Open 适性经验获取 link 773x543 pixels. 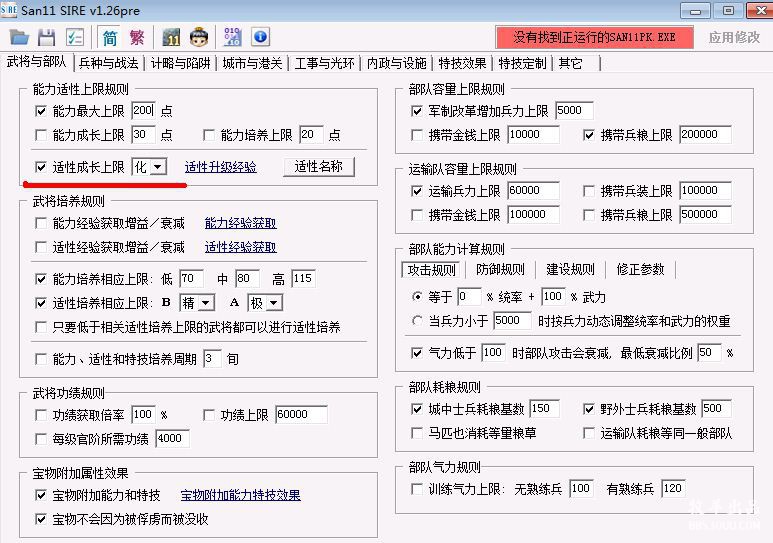(241, 247)
